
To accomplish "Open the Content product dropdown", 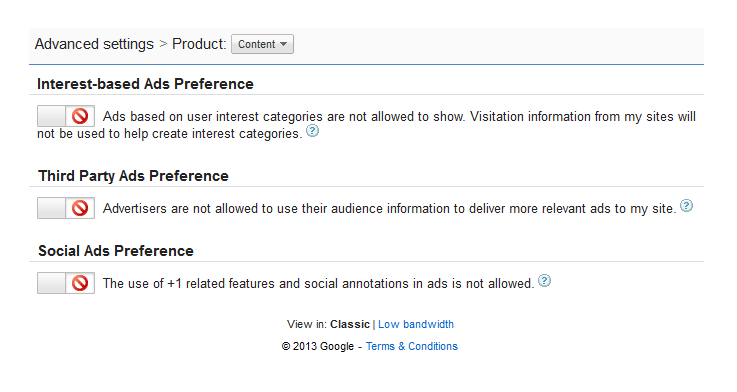I will [262, 44].
